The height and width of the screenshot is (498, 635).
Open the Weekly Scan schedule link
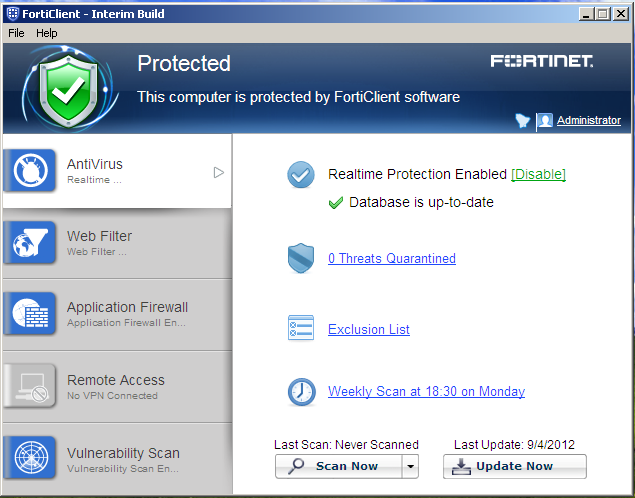point(426,391)
